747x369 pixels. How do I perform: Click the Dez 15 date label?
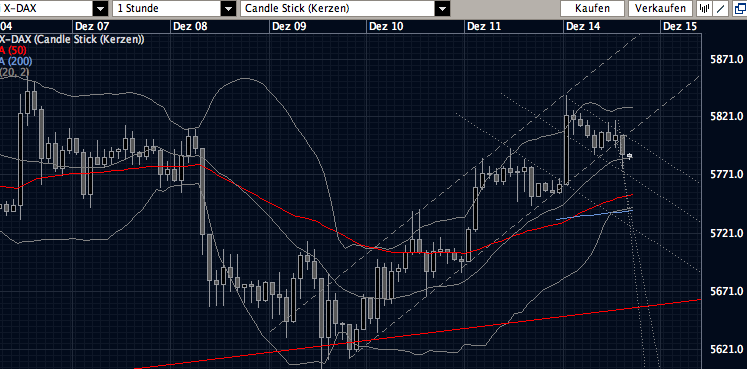pos(680,27)
